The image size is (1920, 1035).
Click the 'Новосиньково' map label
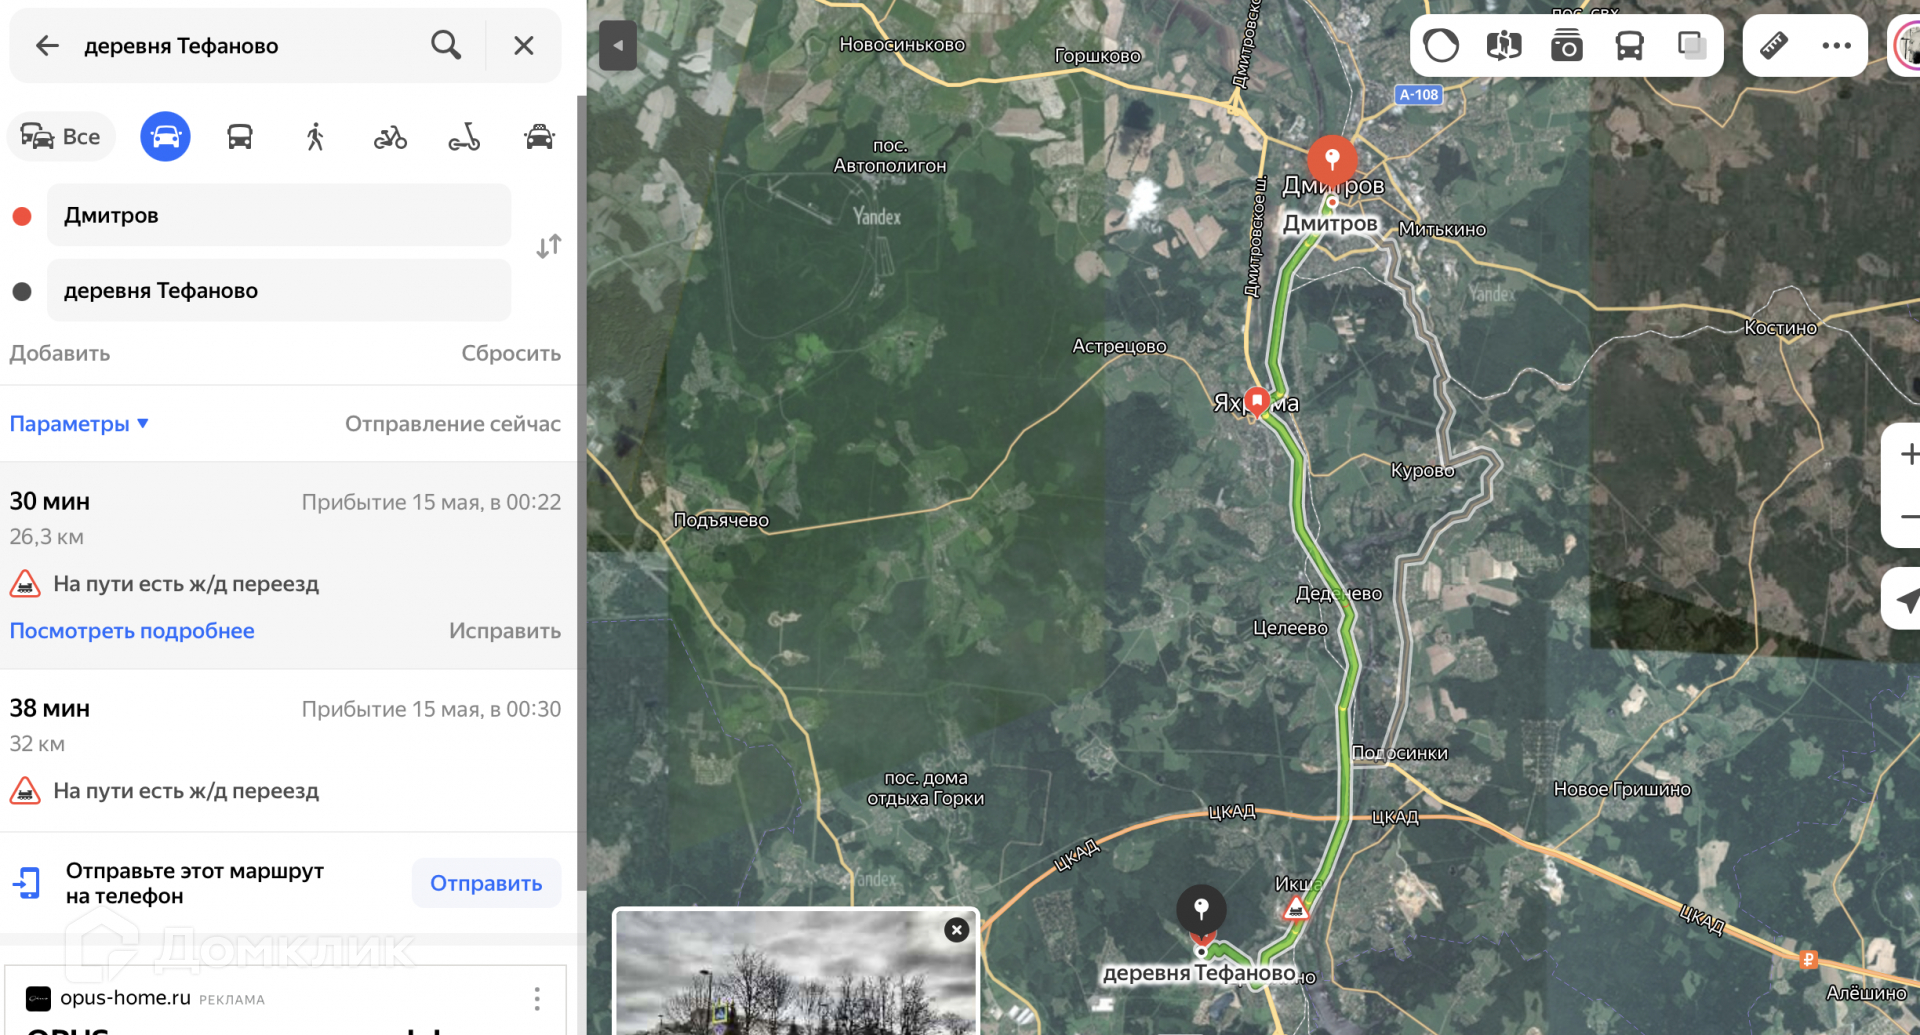902,45
